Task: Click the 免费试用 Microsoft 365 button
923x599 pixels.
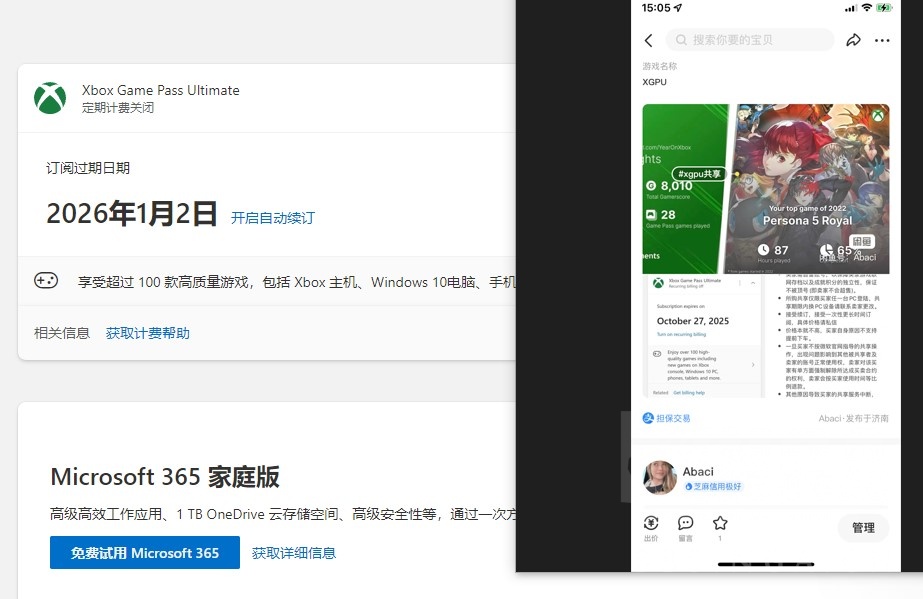Action: point(144,552)
